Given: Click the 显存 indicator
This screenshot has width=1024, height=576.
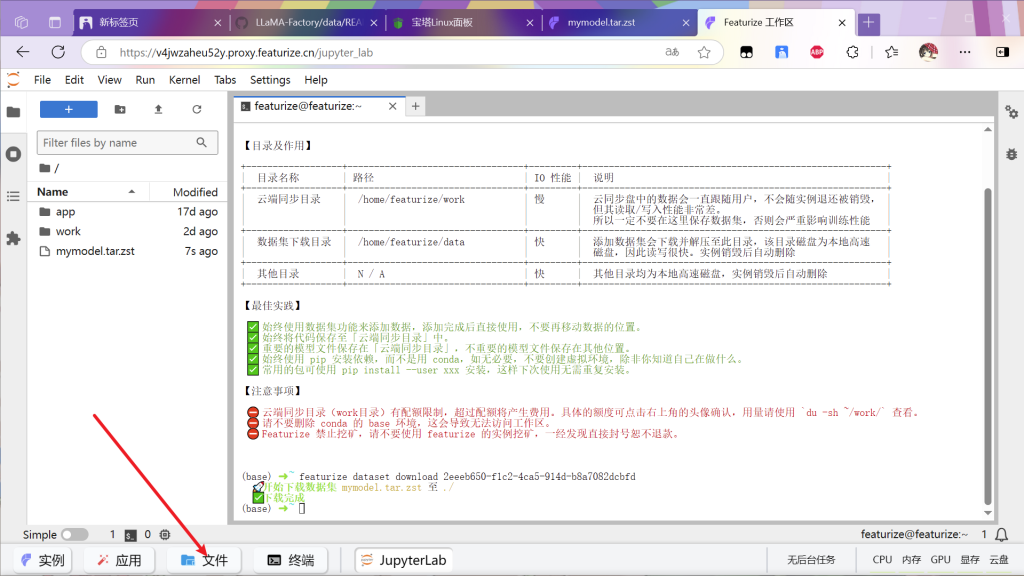Looking at the screenshot, I should click(x=970, y=560).
